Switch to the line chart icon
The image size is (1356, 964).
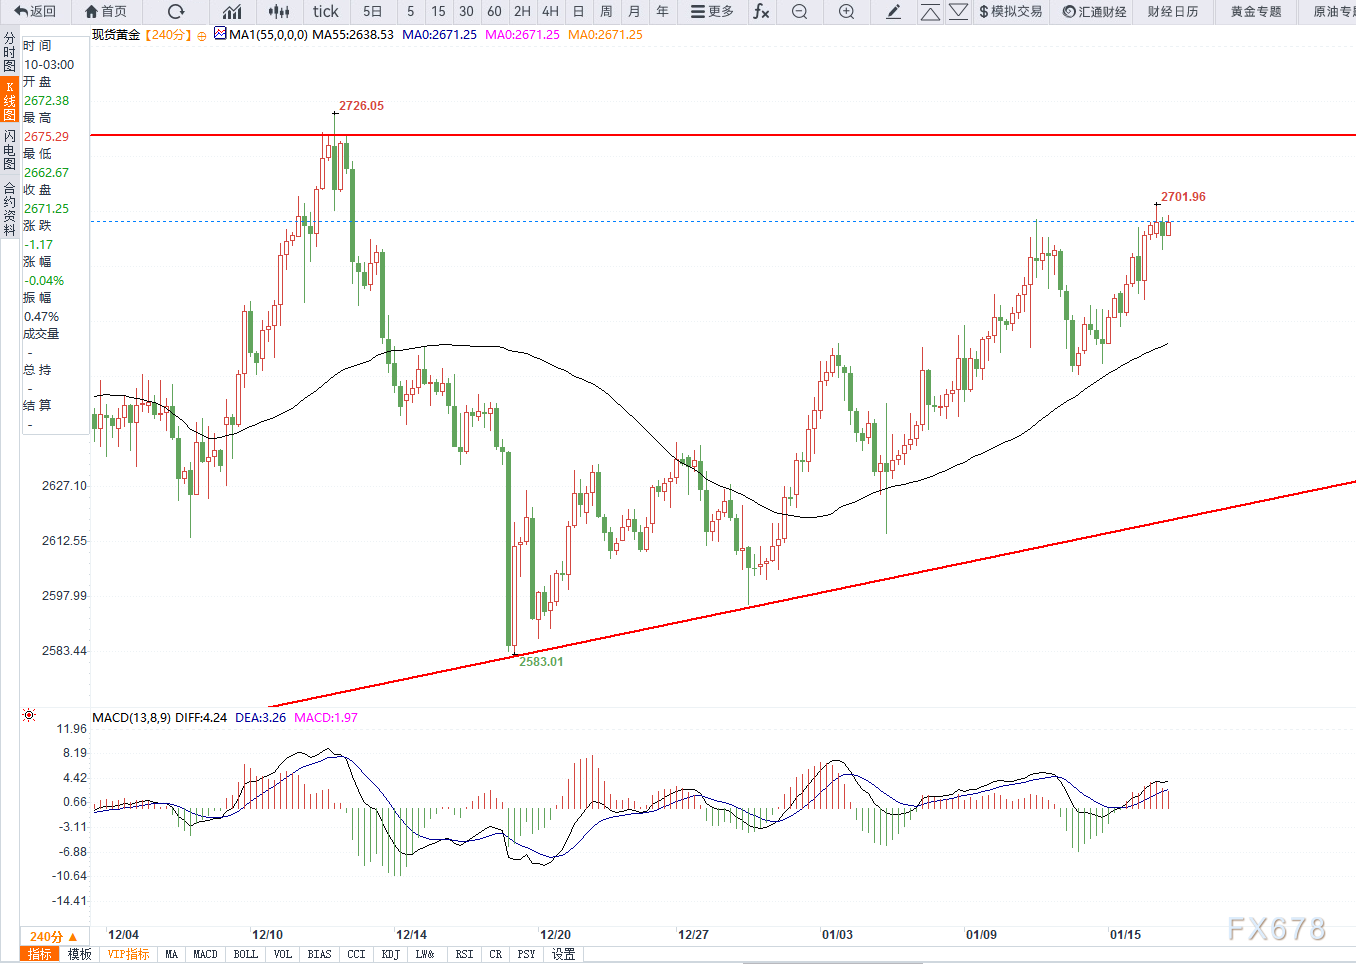point(232,11)
